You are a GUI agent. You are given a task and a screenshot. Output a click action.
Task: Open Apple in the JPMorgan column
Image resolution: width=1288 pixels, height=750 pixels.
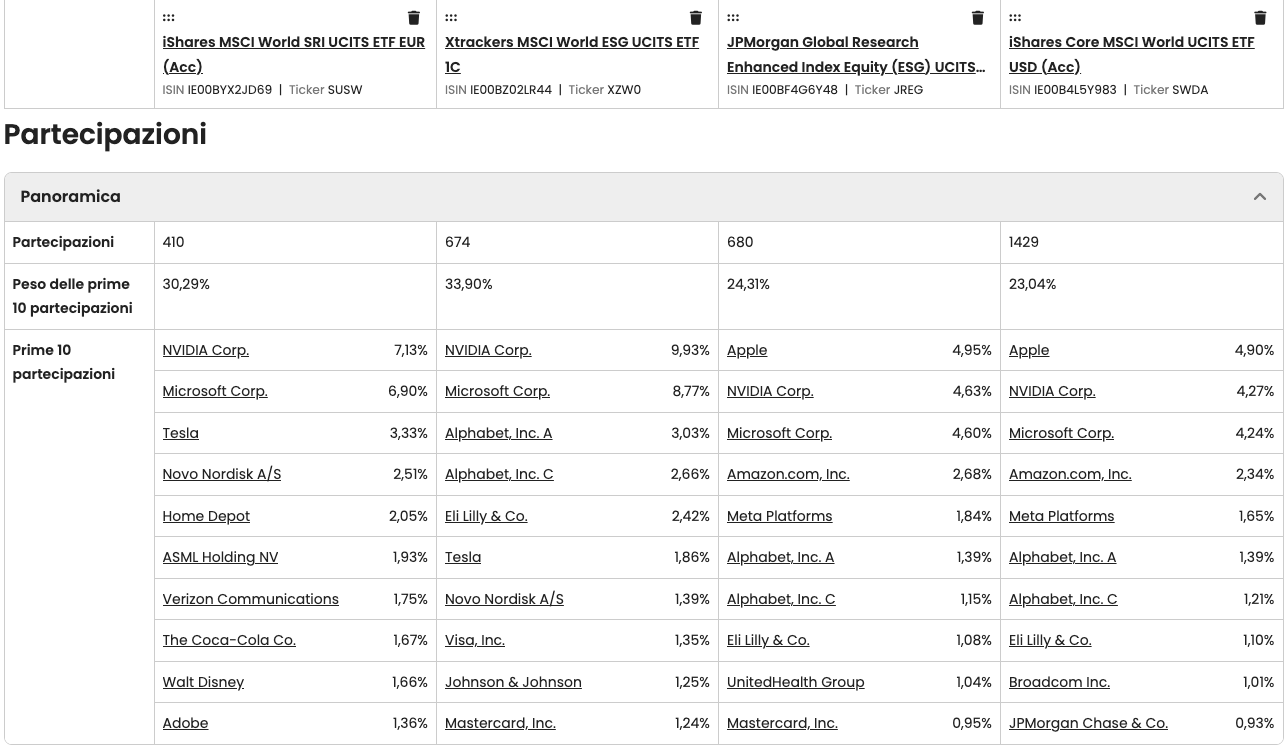pos(747,350)
